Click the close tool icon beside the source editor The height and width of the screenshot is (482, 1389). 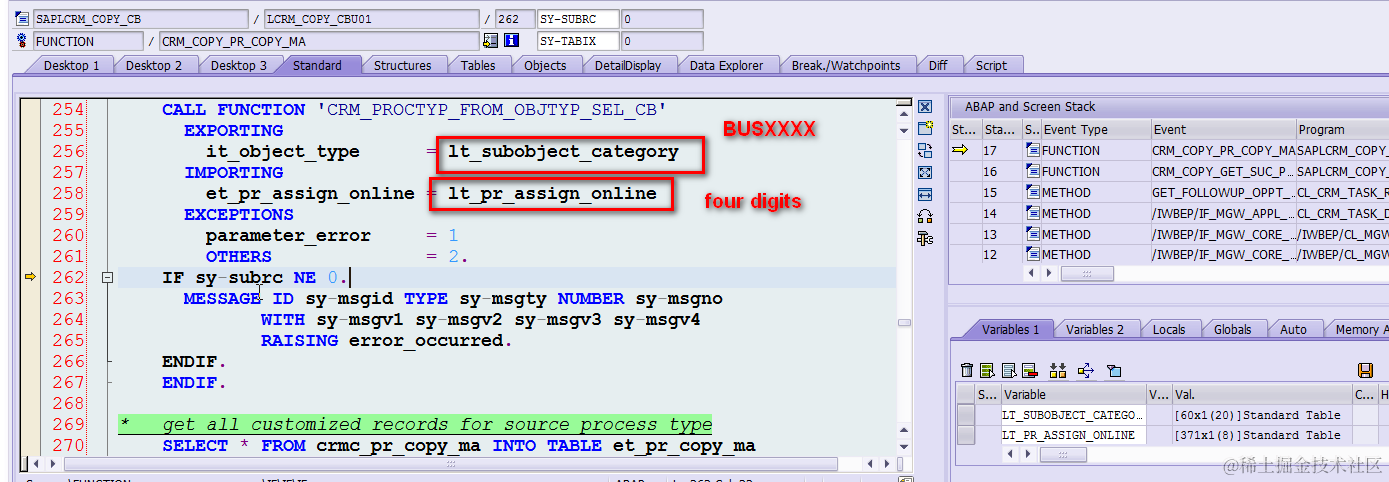pos(925,107)
